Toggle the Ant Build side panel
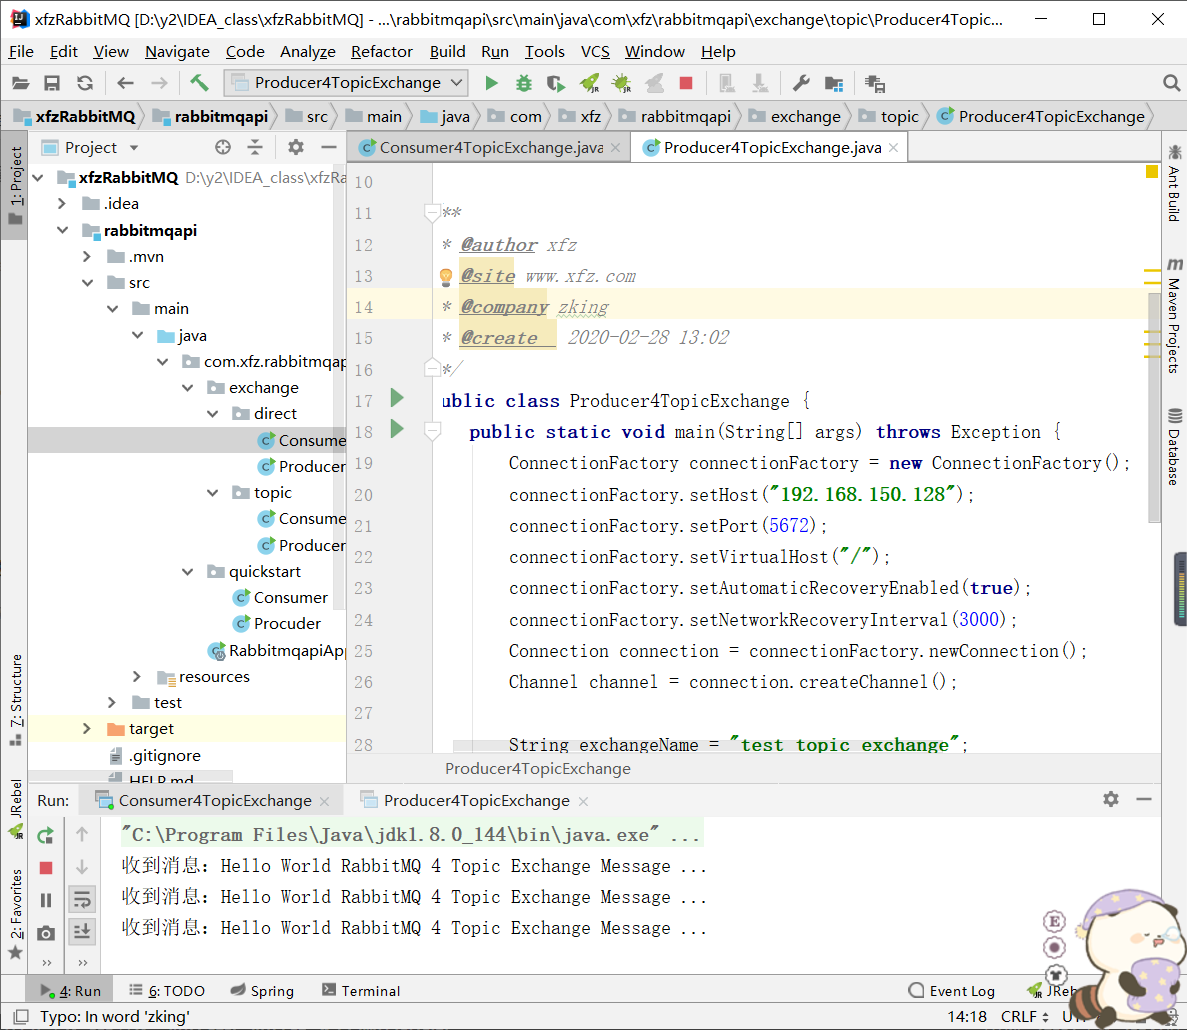Image resolution: width=1187 pixels, height=1030 pixels. (1174, 184)
